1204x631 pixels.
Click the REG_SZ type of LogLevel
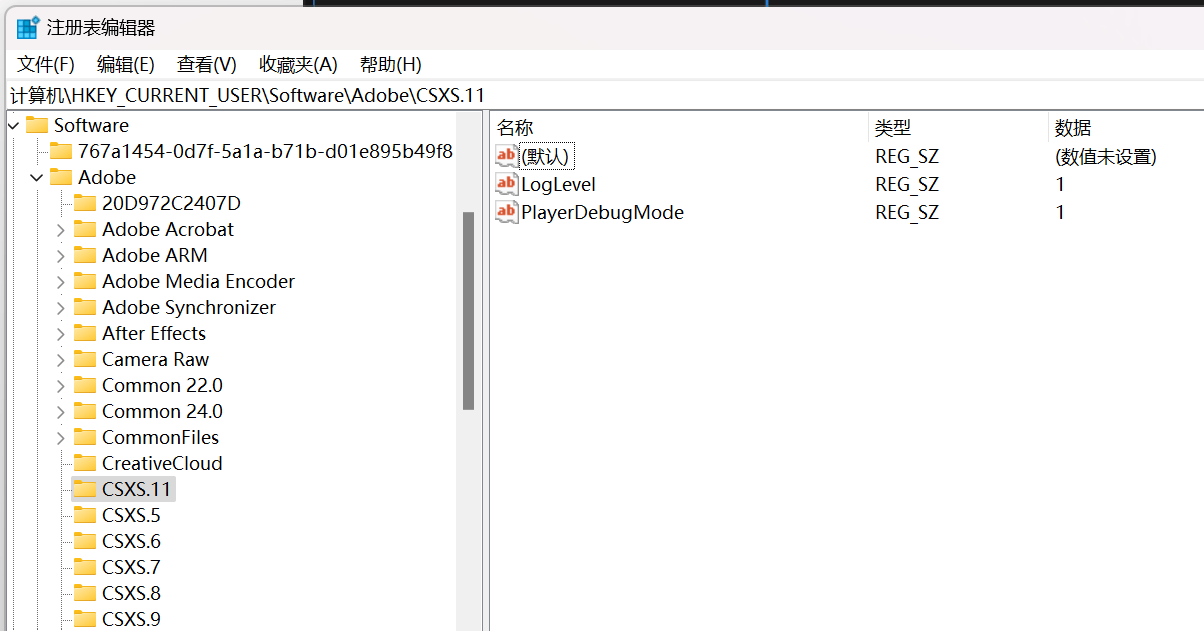pyautogui.click(x=907, y=184)
